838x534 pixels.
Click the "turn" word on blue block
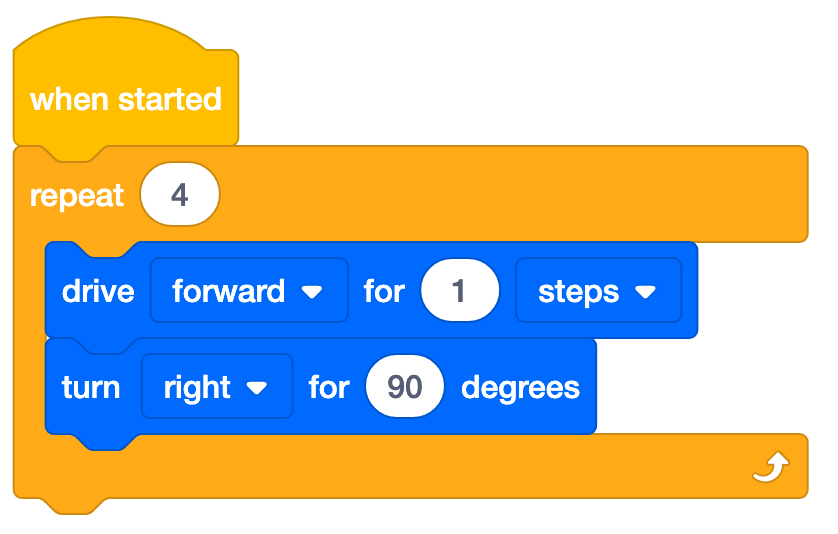[91, 387]
